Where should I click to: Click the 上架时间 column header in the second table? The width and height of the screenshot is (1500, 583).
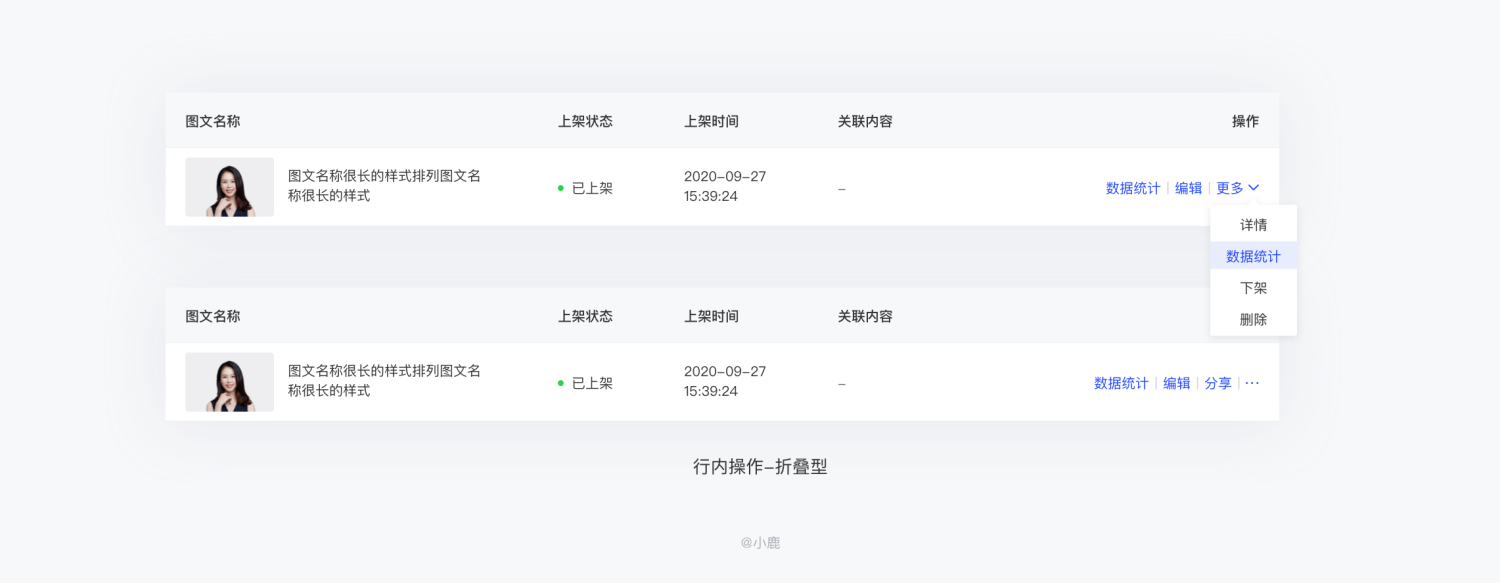pyautogui.click(x=711, y=316)
